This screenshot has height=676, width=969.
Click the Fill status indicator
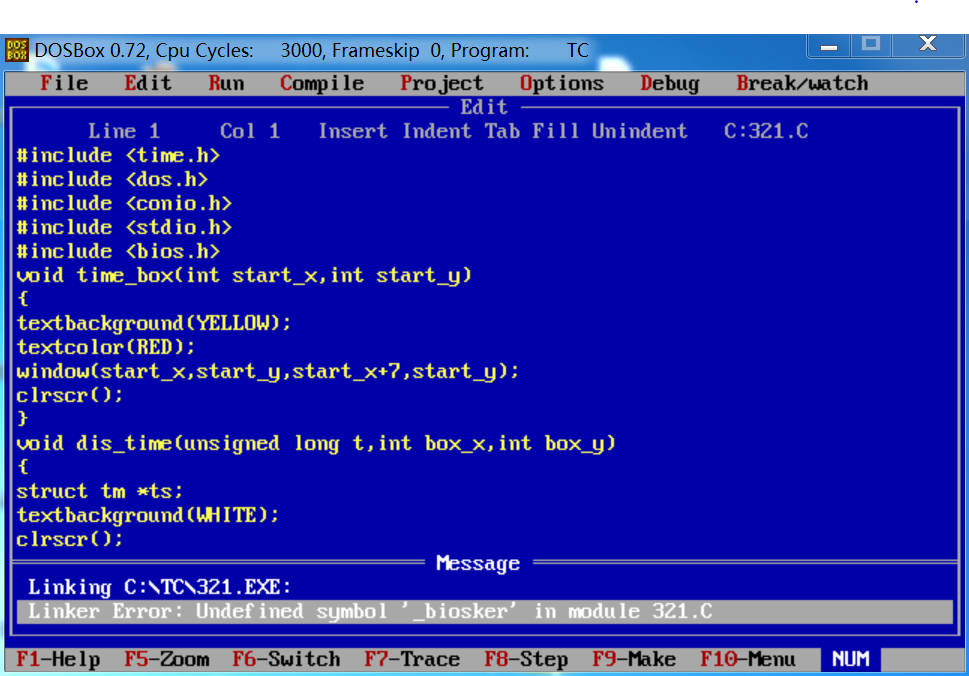556,131
